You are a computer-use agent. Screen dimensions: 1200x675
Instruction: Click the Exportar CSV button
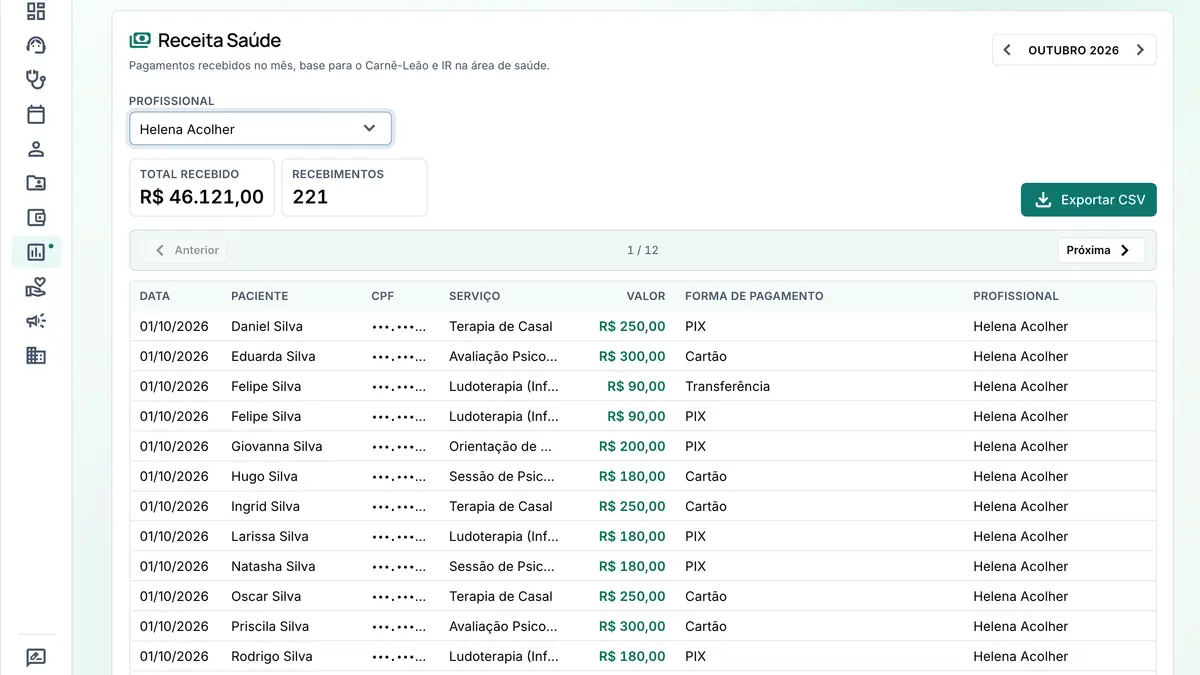coord(1089,200)
